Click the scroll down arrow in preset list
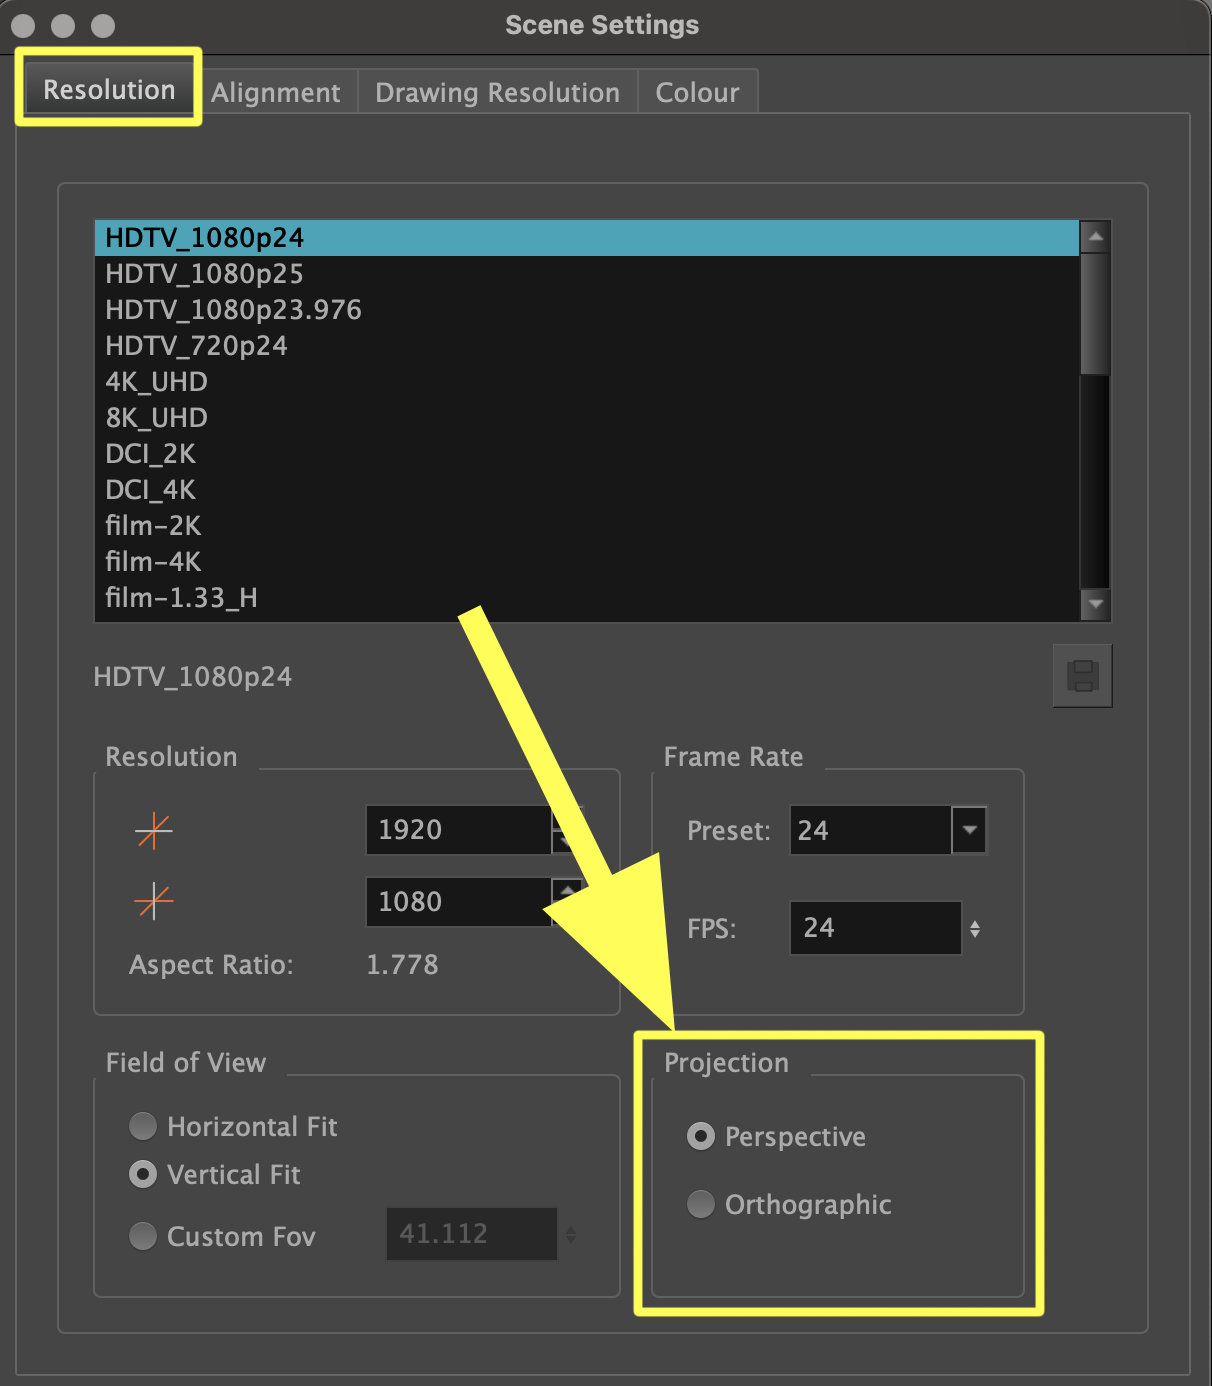This screenshot has width=1212, height=1386. coord(1095,603)
